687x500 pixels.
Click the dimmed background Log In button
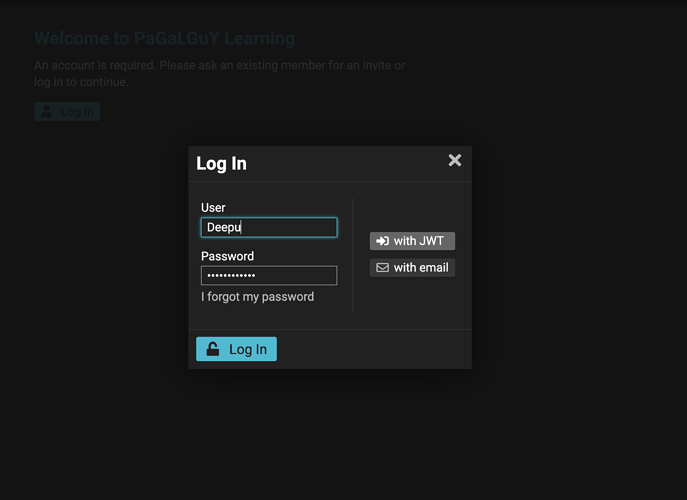pos(67,112)
